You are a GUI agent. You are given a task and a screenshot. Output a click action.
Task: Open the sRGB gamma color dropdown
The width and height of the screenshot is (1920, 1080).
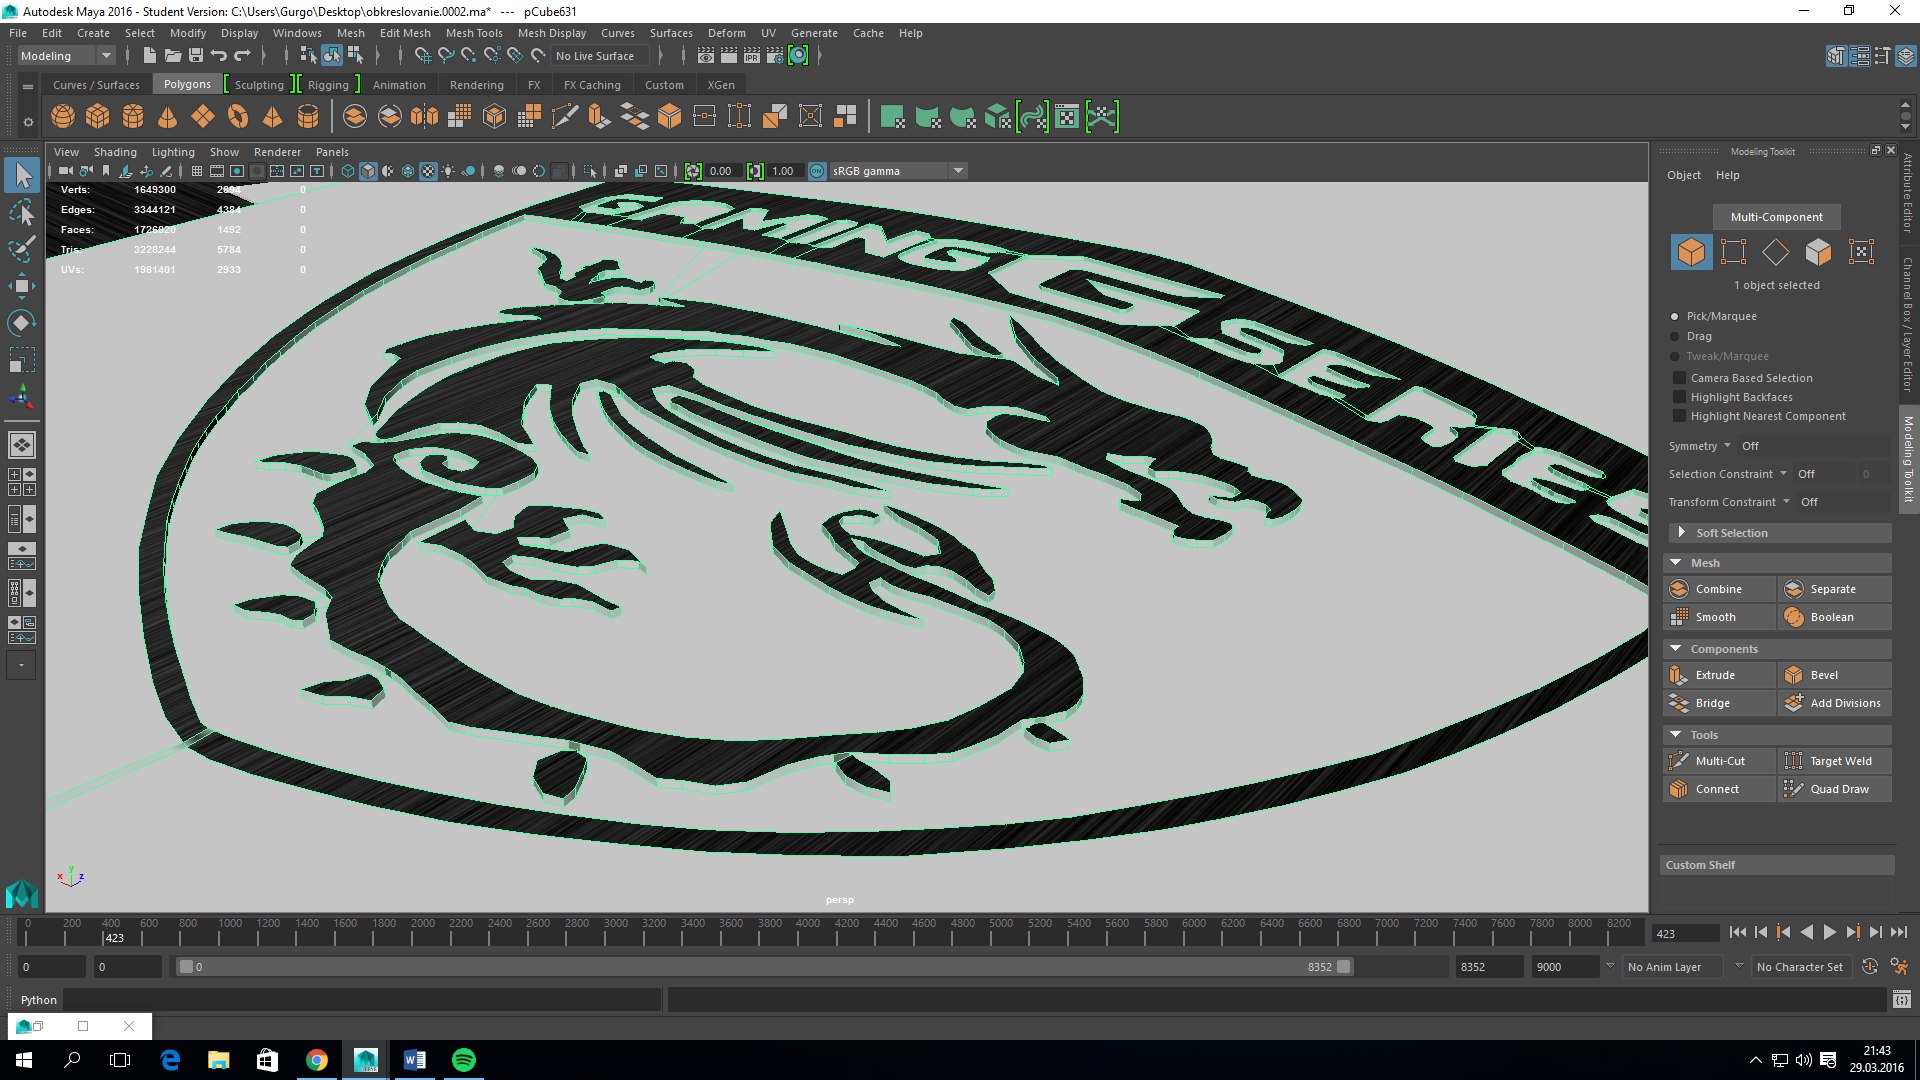click(958, 171)
